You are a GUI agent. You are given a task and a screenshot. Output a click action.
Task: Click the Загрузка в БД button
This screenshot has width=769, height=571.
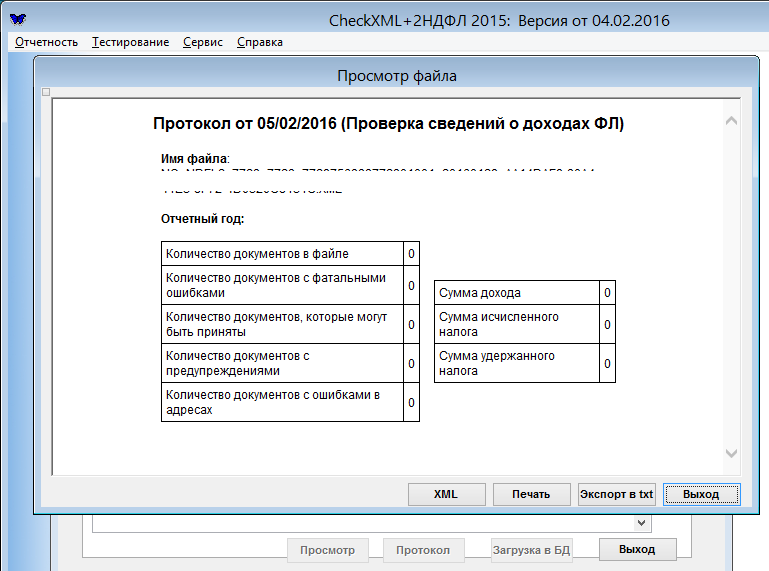tap(532, 549)
